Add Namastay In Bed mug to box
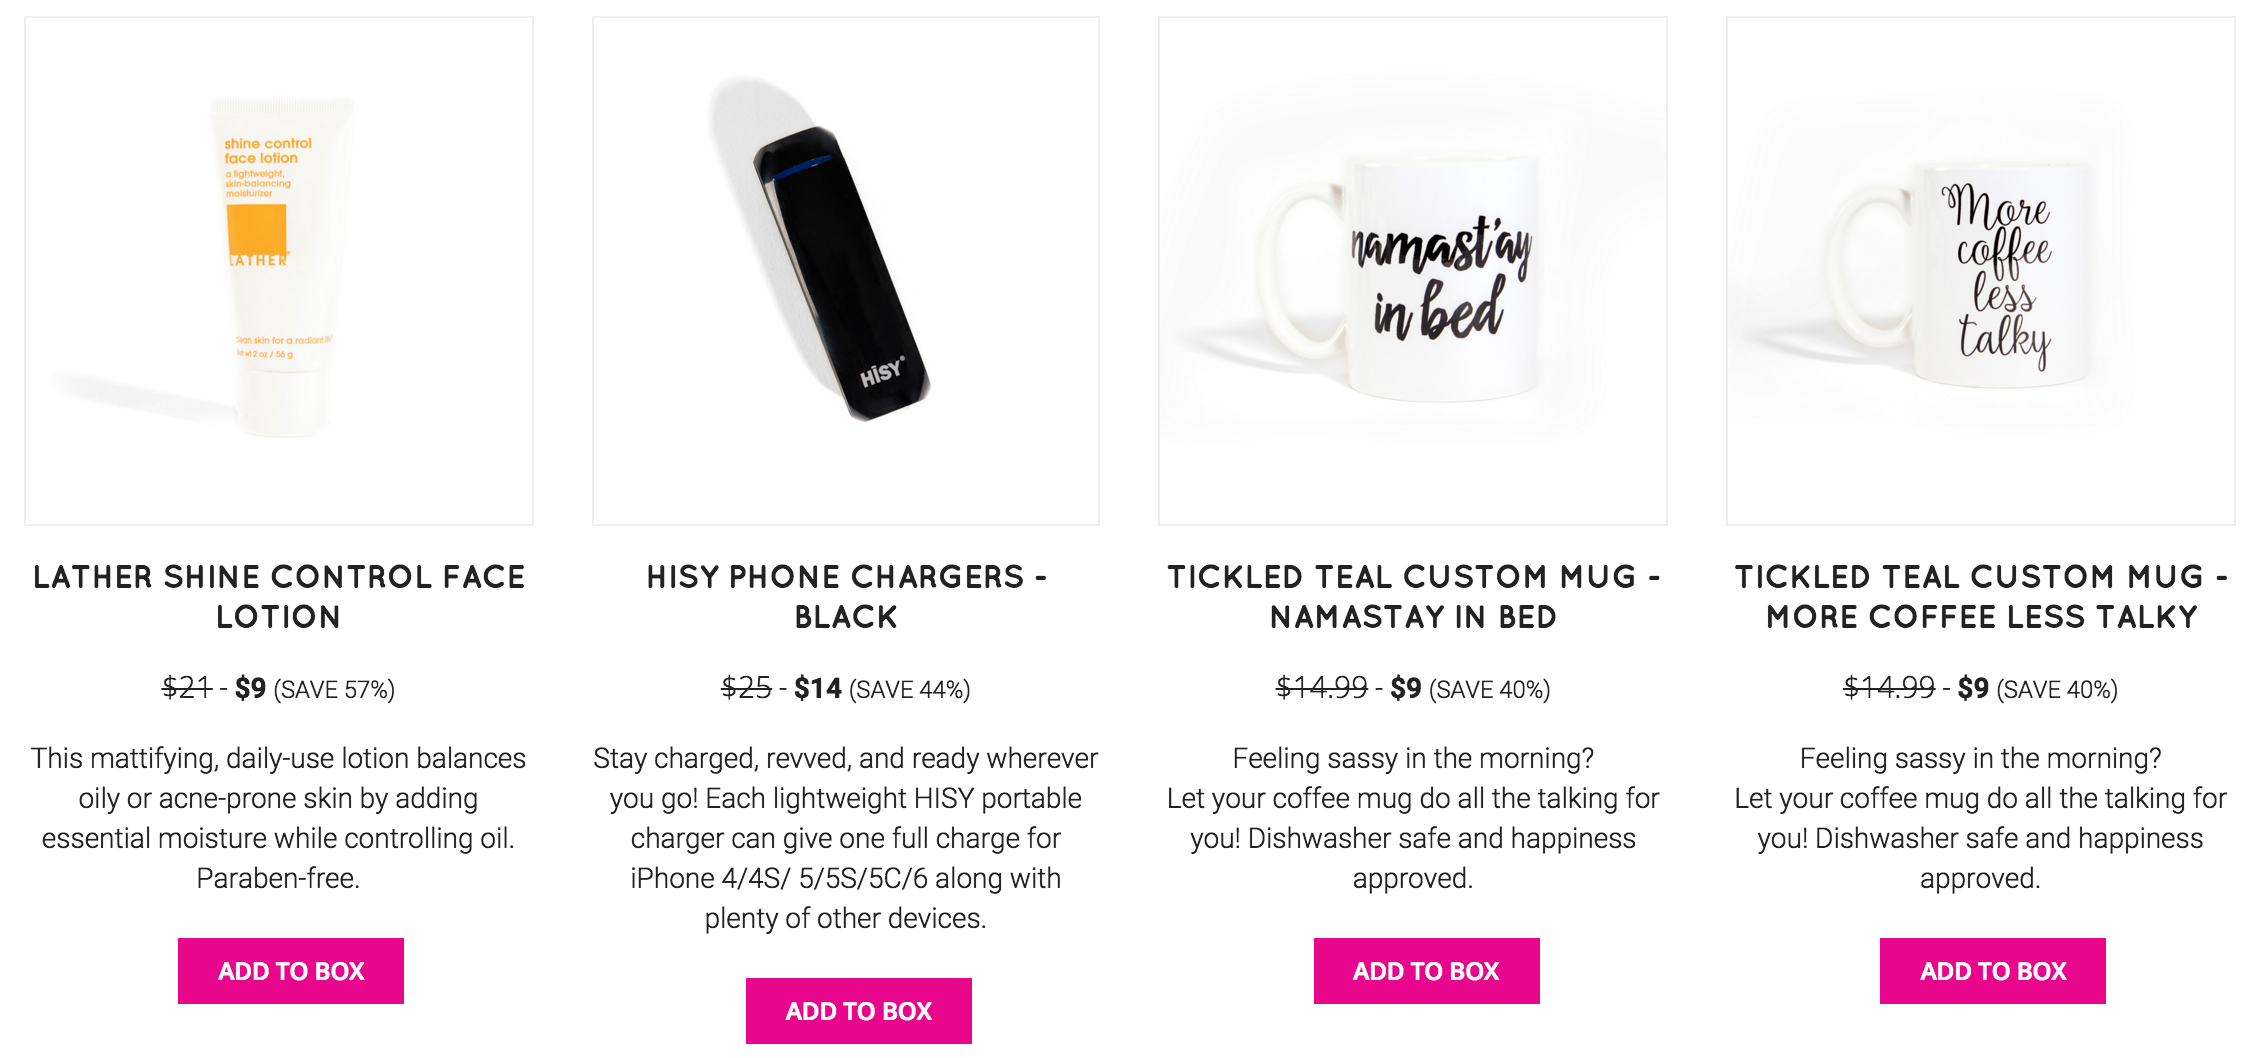The height and width of the screenshot is (1058, 2254). click(x=1427, y=971)
